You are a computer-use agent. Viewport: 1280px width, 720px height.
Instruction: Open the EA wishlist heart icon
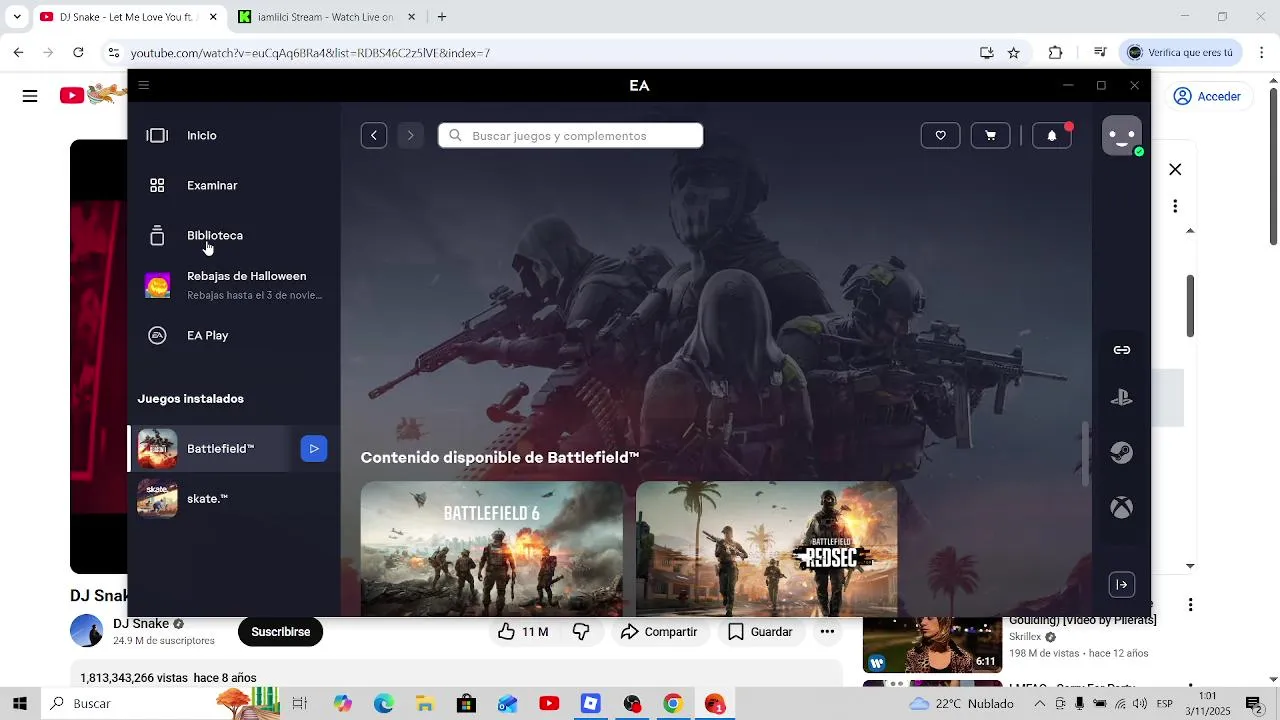click(940, 135)
